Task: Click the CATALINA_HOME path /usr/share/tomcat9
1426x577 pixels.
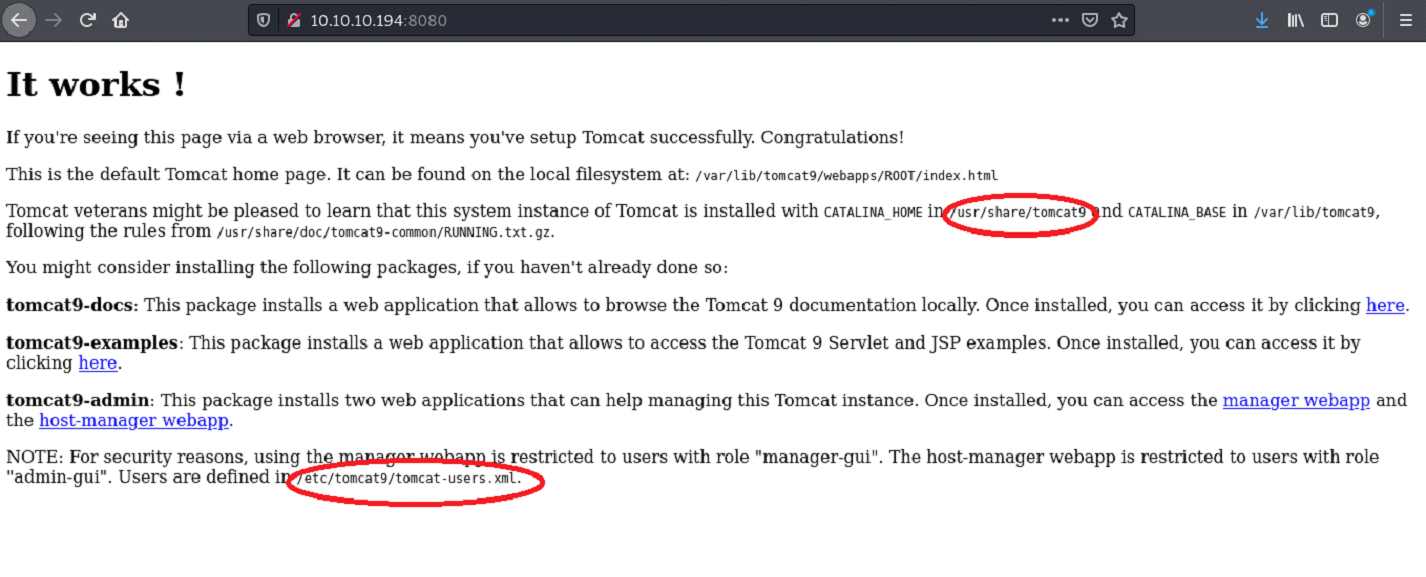Action: 1016,212
